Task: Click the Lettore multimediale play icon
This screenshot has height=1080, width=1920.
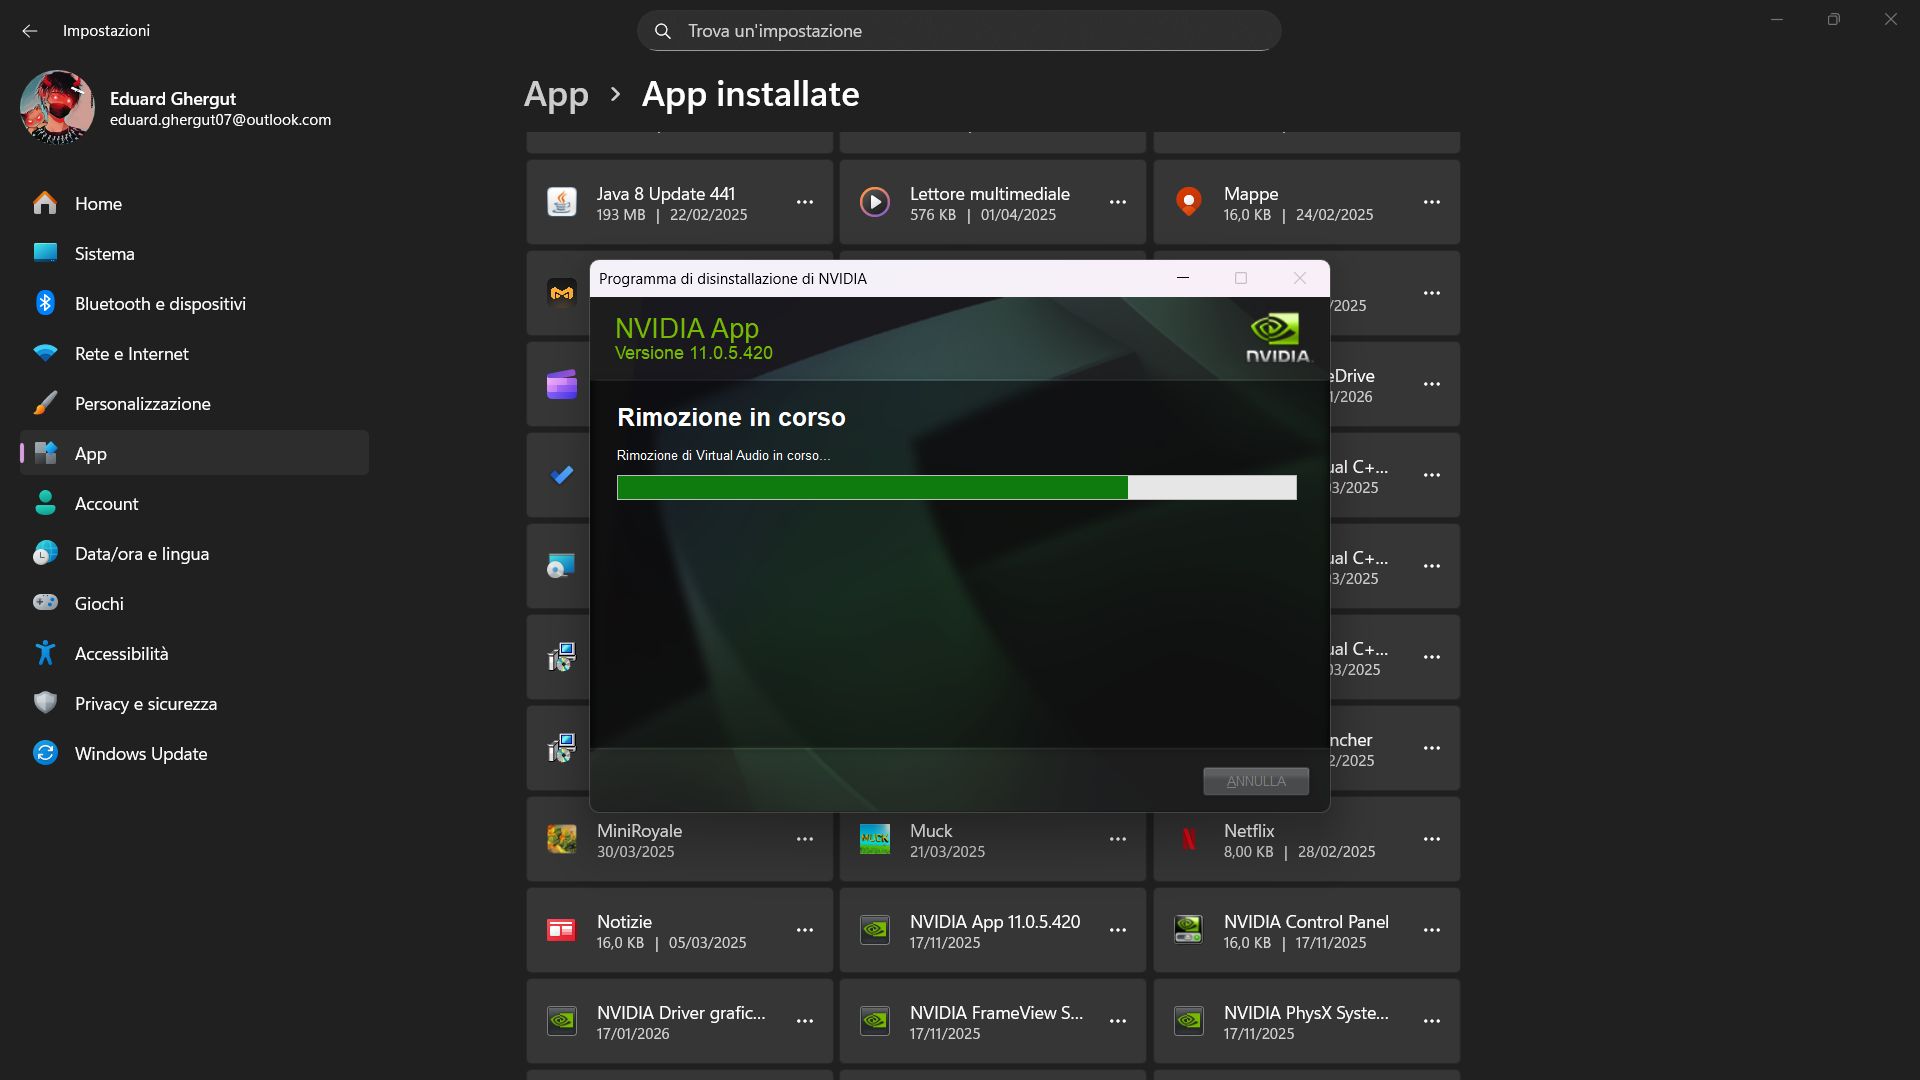Action: 875,202
